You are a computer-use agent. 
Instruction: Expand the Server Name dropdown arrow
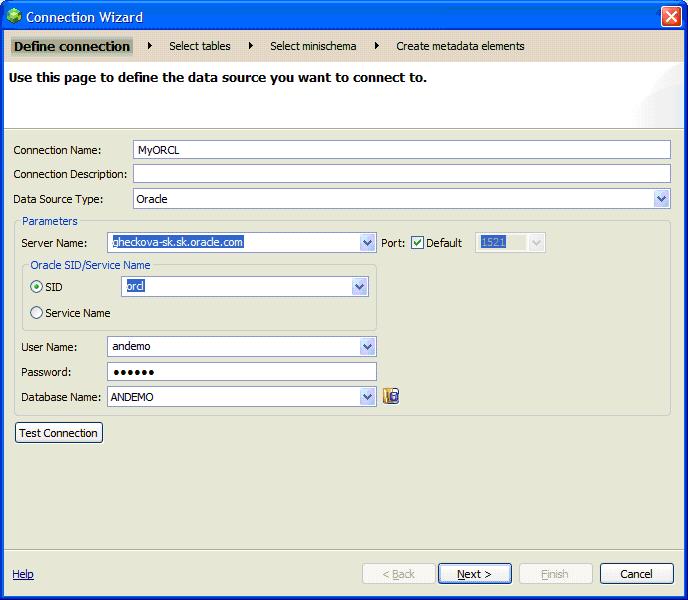click(367, 243)
